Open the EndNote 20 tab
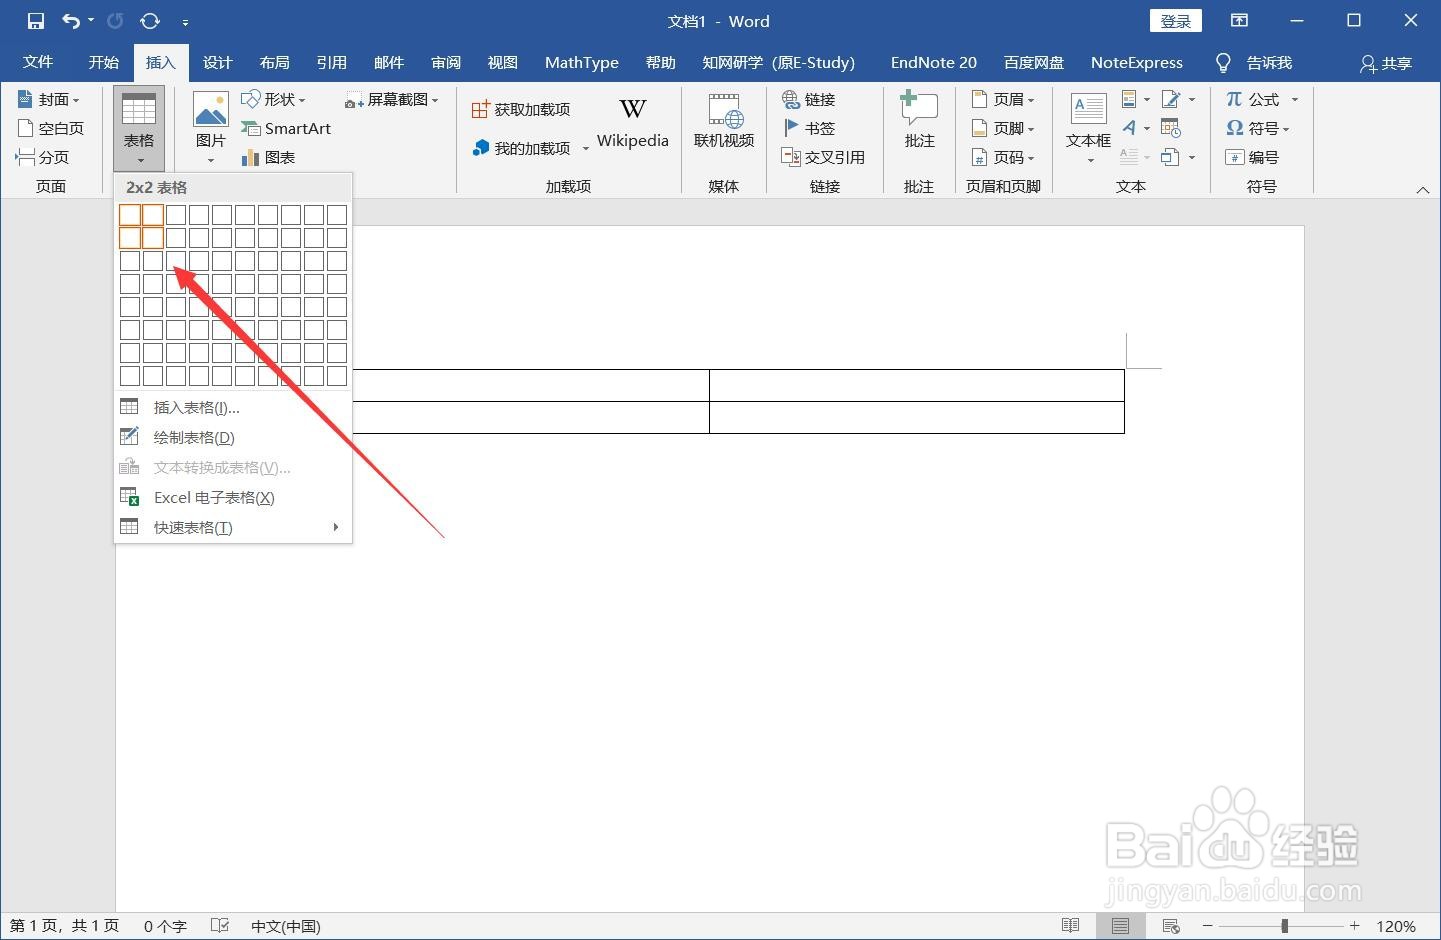This screenshot has width=1441, height=940. [x=934, y=62]
